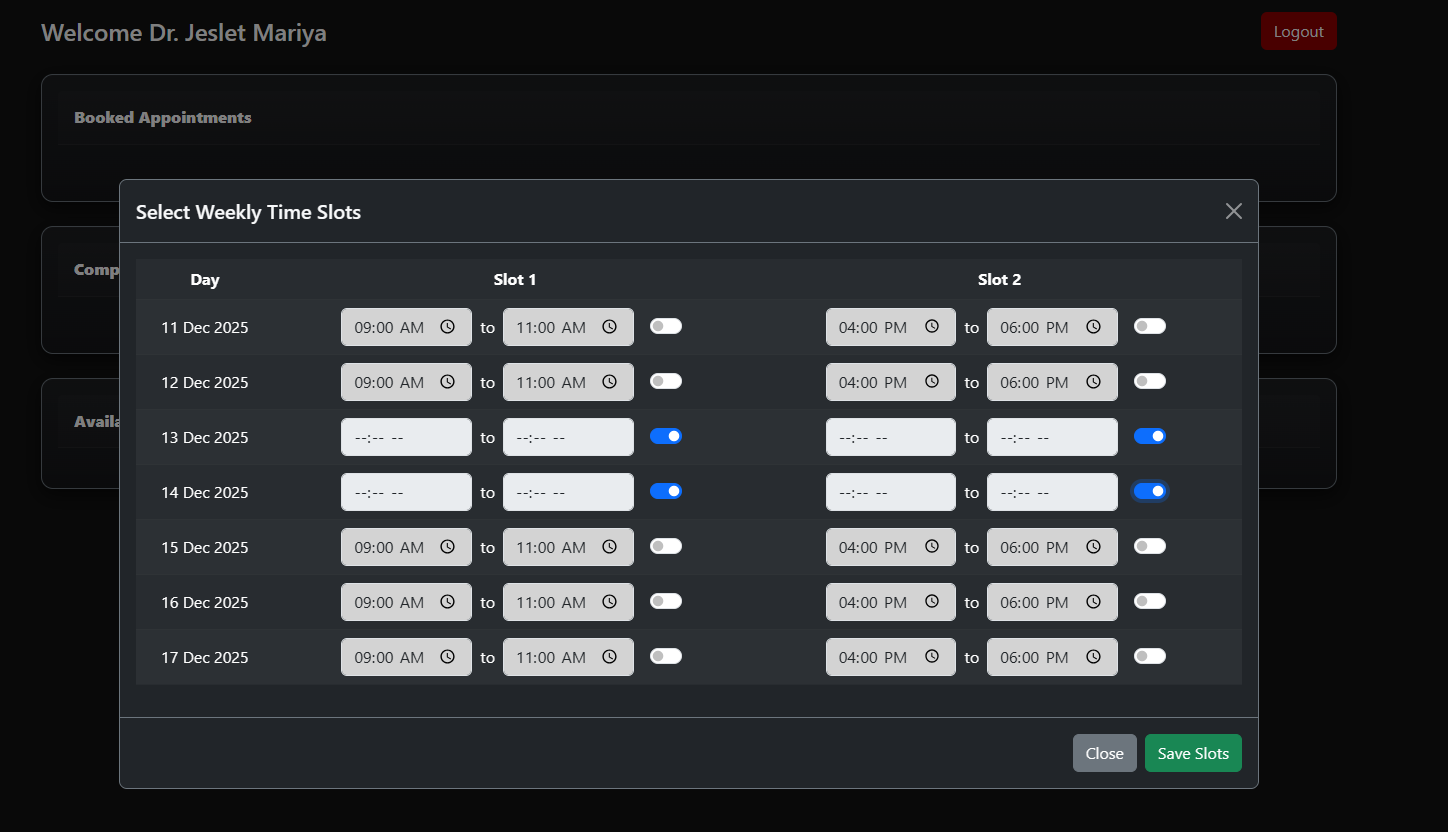This screenshot has height=832, width=1448.
Task: Save the weekly slots with Save Slots
Action: [1193, 753]
